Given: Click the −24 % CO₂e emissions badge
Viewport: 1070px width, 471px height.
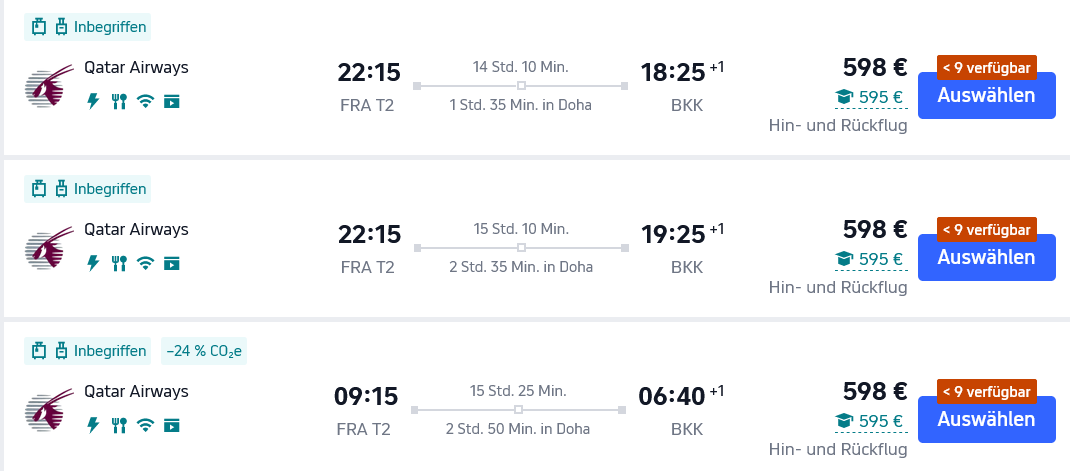Looking at the screenshot, I should [205, 351].
